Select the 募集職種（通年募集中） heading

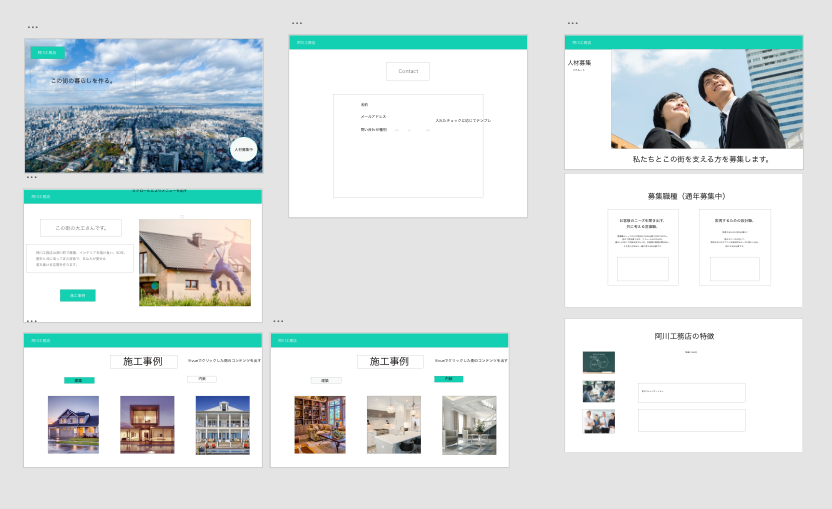[x=686, y=196]
